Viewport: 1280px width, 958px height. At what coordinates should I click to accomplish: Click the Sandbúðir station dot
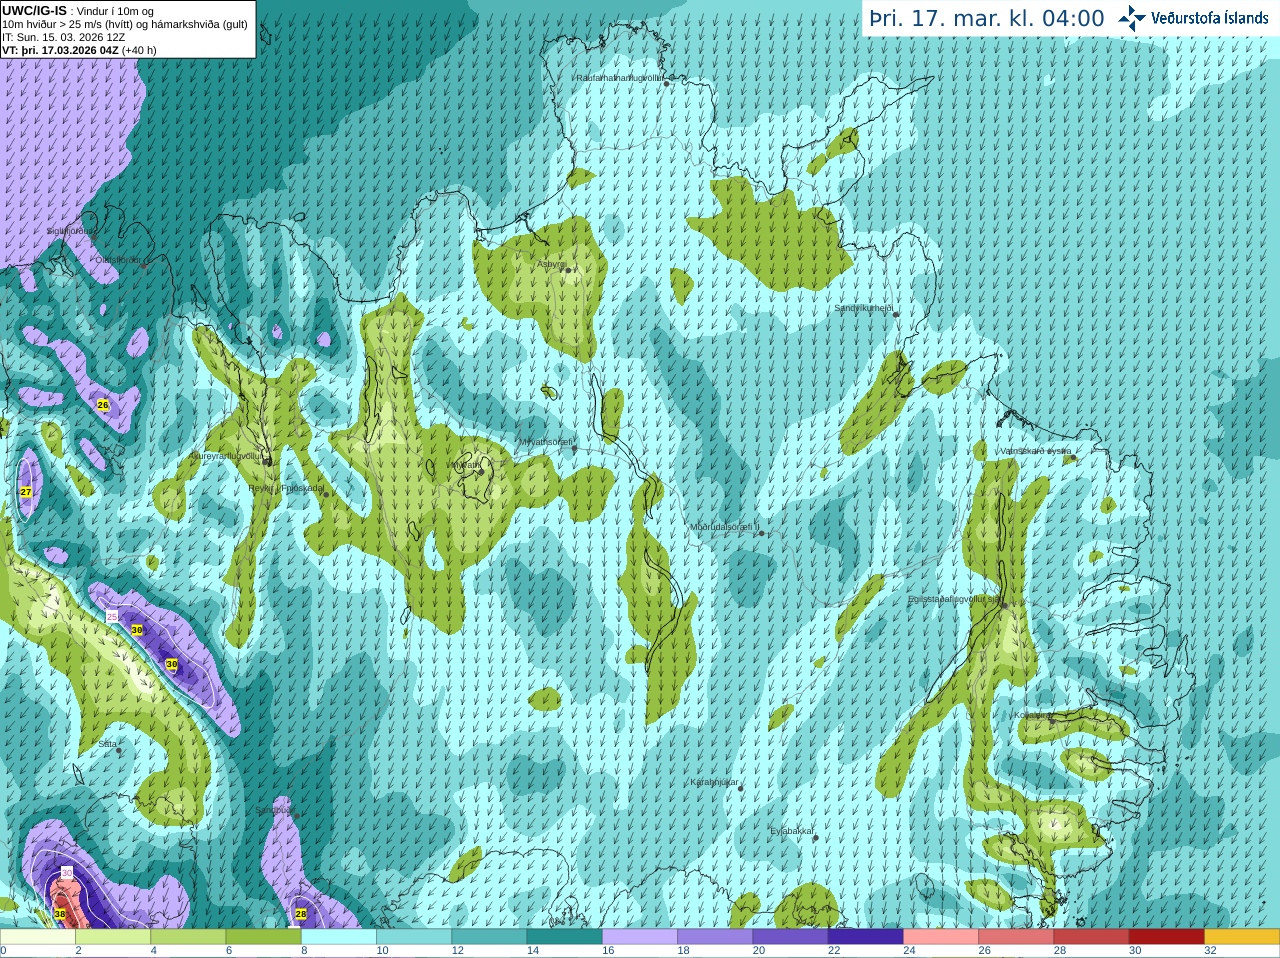pyautogui.click(x=296, y=815)
